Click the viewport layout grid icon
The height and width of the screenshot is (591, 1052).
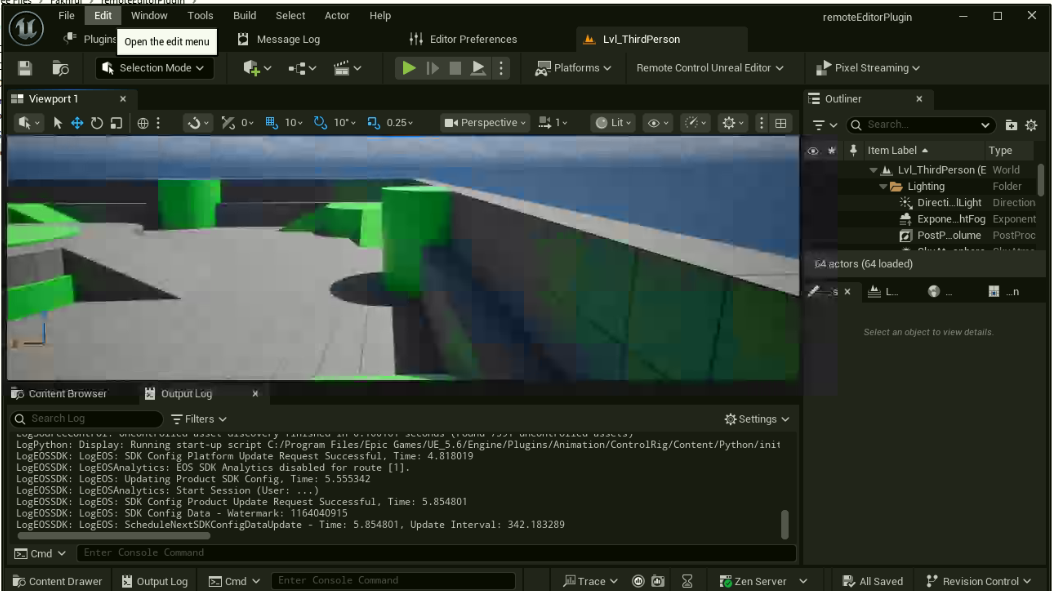781,123
